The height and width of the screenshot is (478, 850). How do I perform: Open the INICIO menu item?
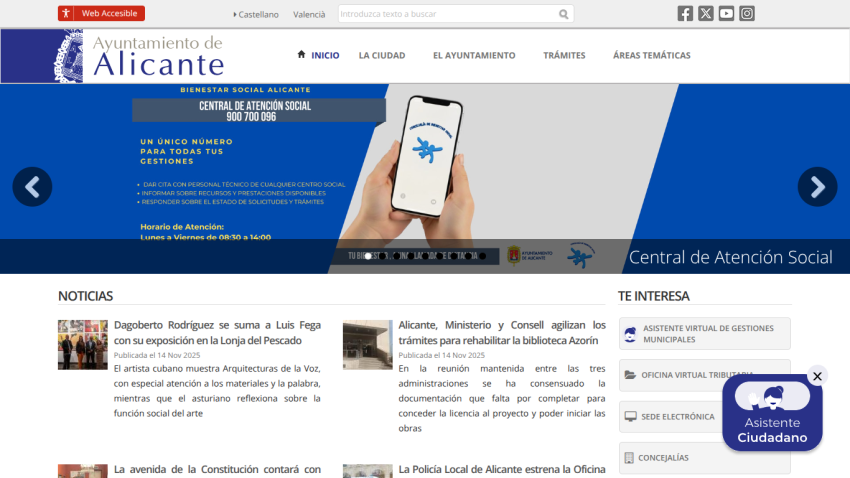point(325,55)
